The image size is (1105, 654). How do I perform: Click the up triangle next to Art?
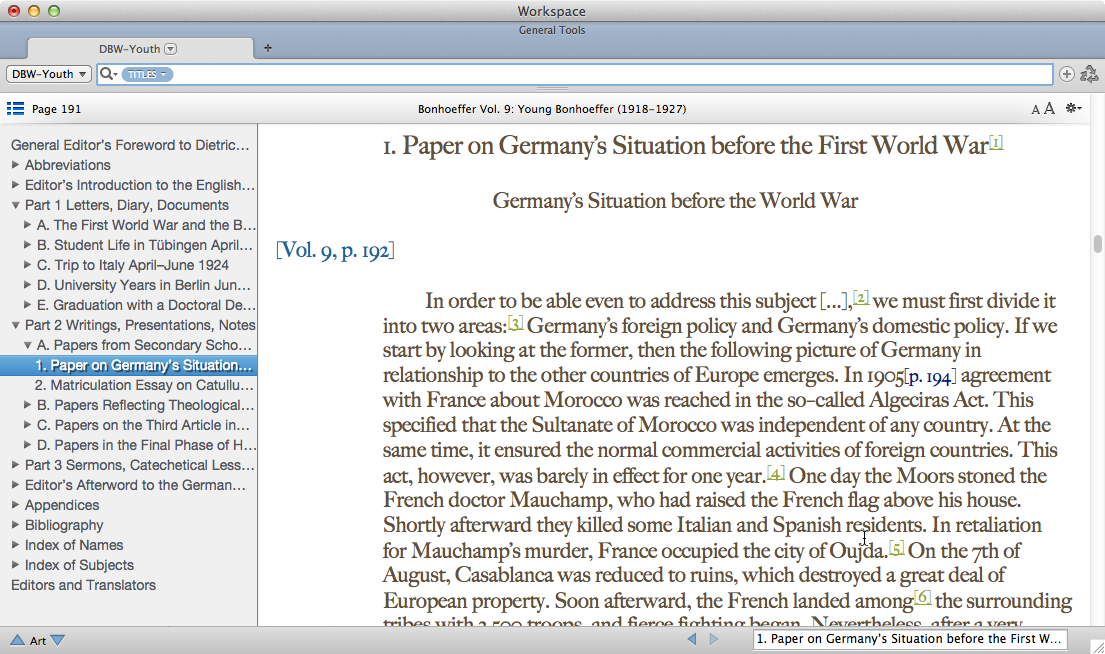click(x=17, y=640)
